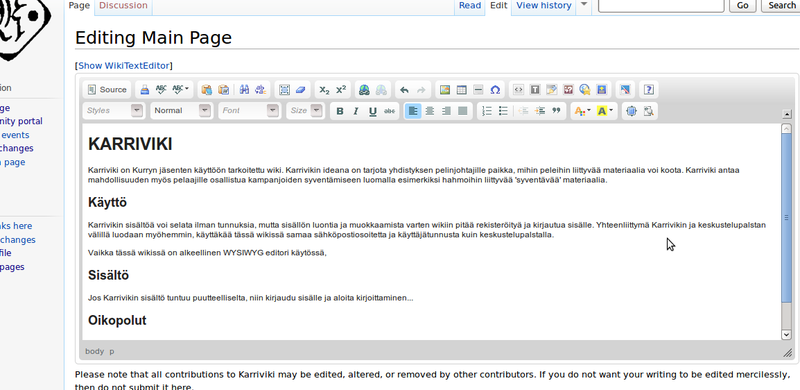
Task: Open the background color picker
Action: coord(605,111)
